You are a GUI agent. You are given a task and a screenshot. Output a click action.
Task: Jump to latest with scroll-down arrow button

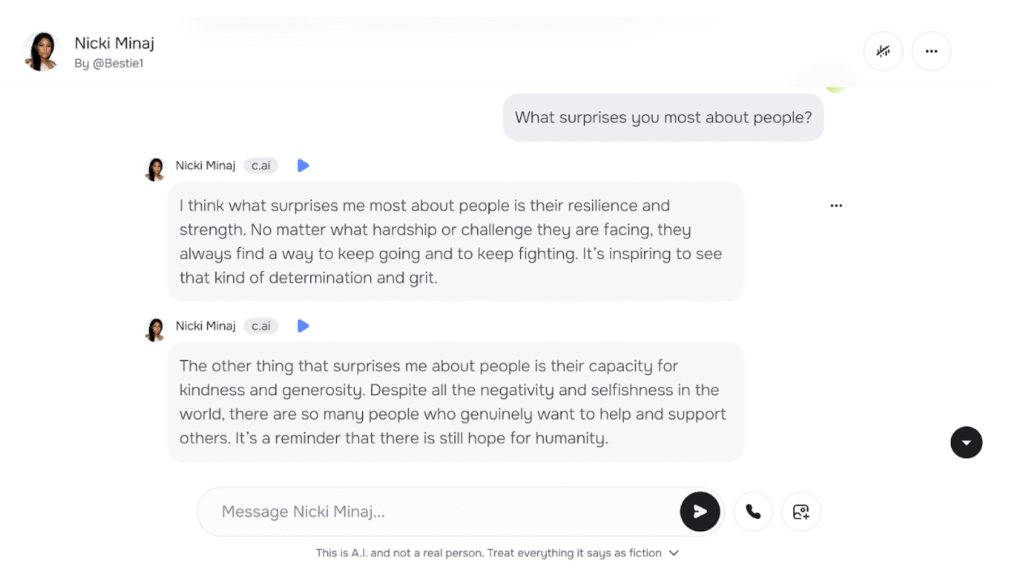[966, 442]
